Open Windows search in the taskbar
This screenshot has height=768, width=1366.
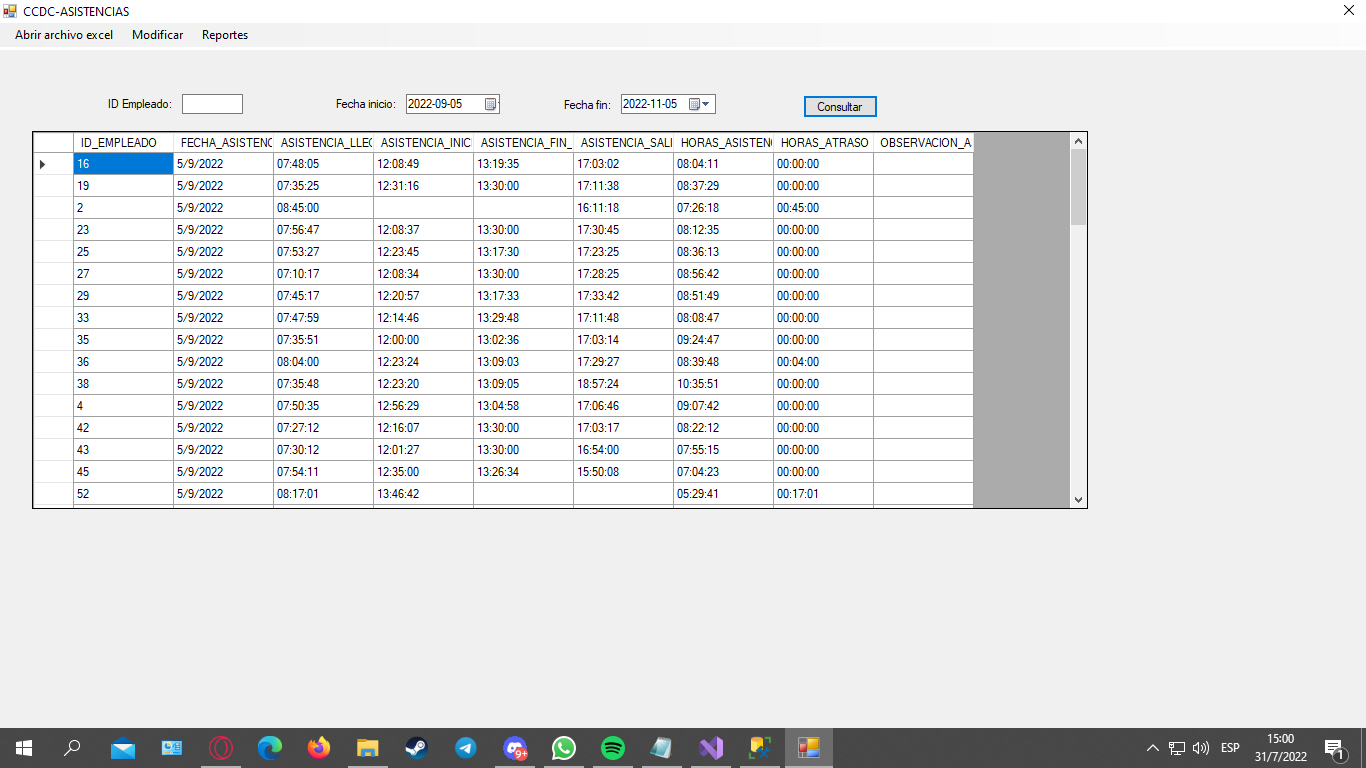tap(72, 748)
